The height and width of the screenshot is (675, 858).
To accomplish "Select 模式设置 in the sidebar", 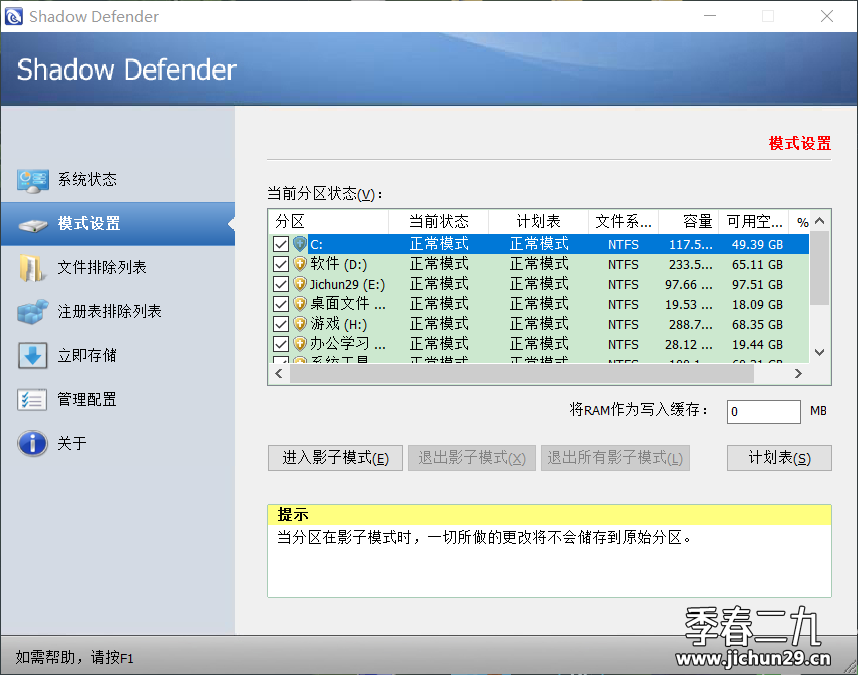I will (118, 224).
